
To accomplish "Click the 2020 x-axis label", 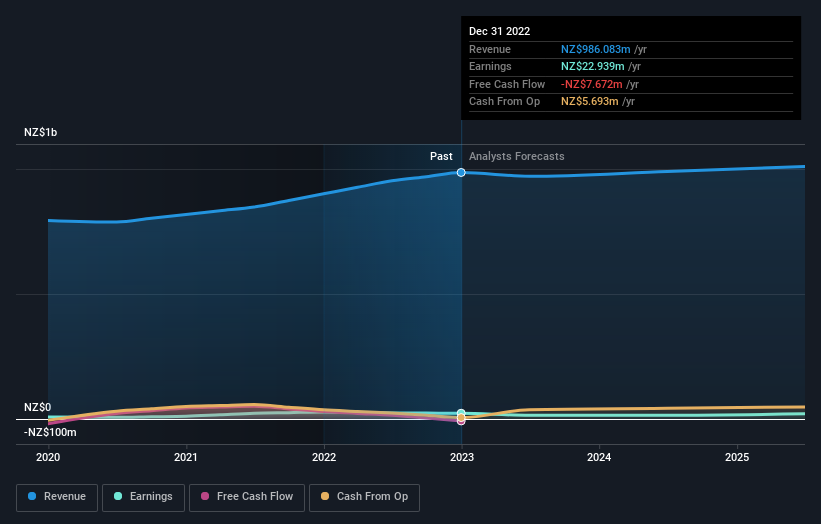I will click(x=48, y=458).
